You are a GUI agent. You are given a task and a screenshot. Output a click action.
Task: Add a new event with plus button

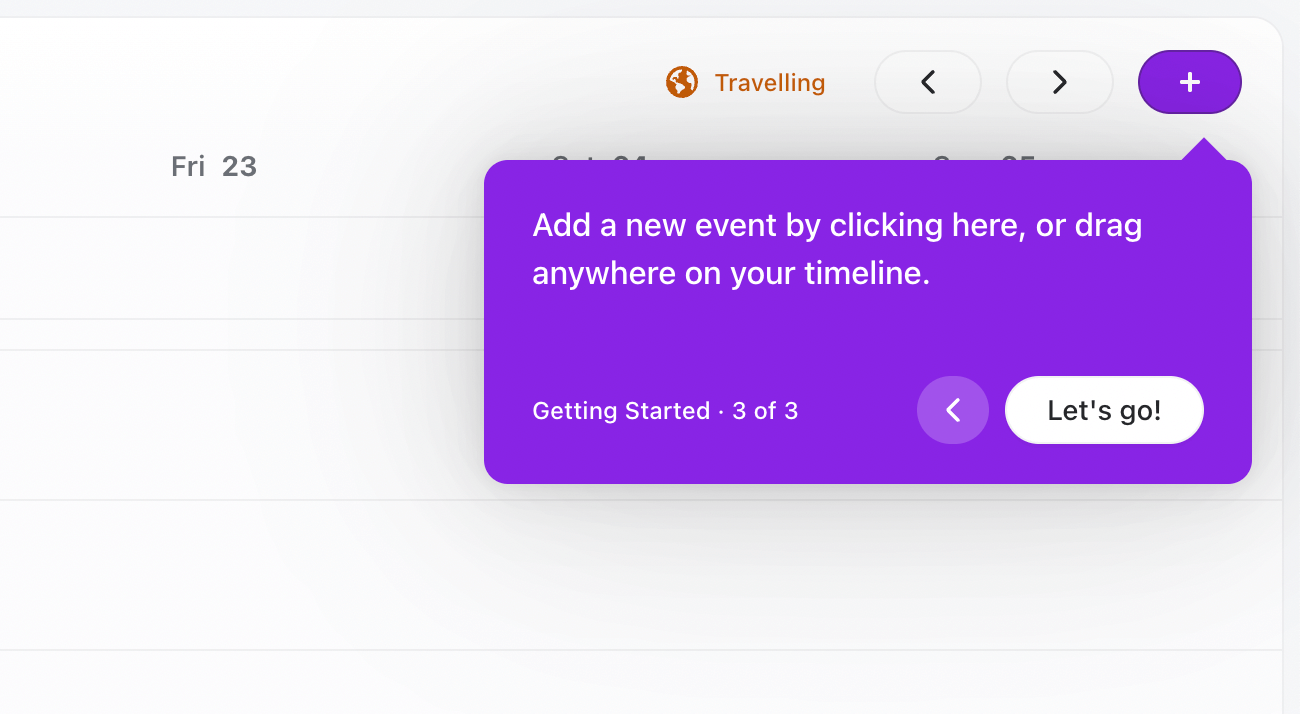tap(1190, 82)
